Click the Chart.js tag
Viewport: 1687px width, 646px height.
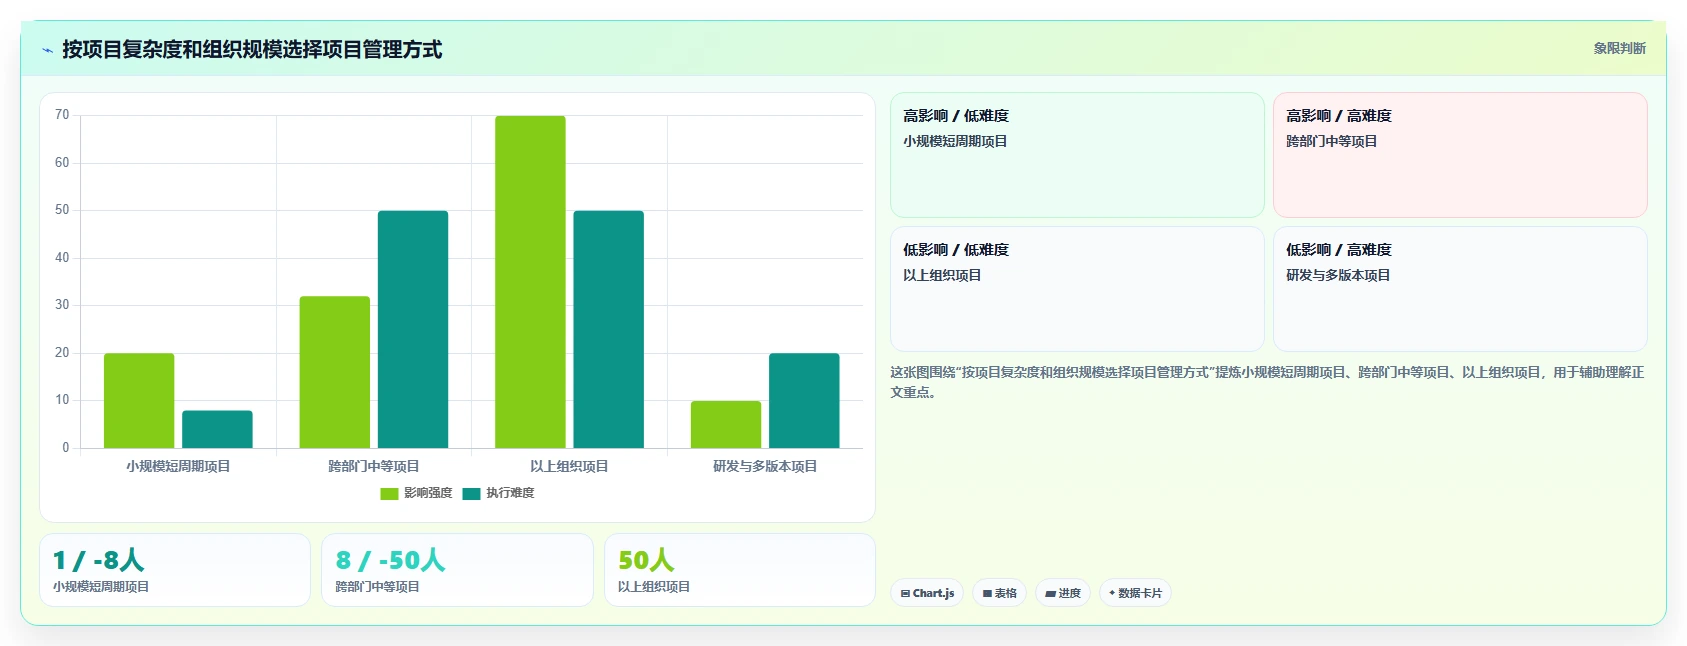click(x=927, y=593)
